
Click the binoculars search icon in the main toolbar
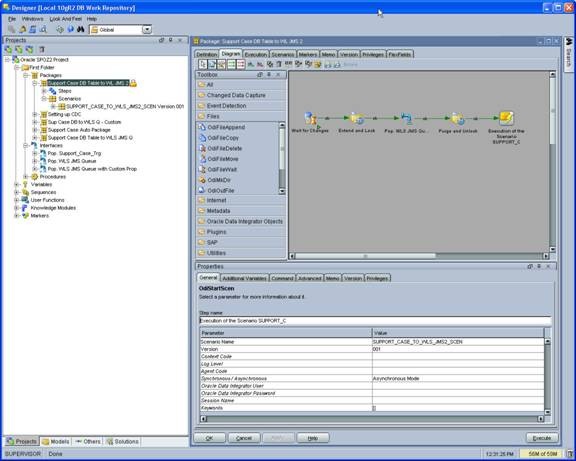(80, 29)
